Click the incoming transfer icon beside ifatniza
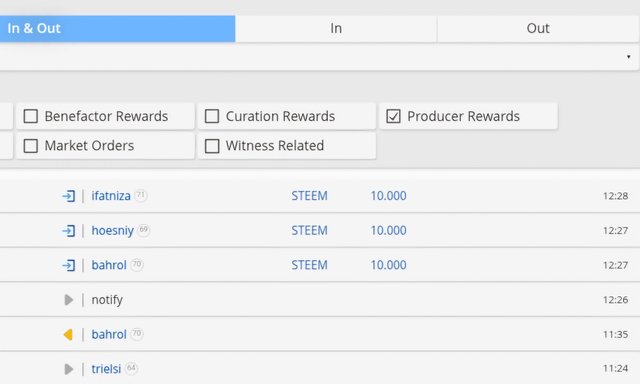This screenshot has height=384, width=640. pyautogui.click(x=69, y=196)
